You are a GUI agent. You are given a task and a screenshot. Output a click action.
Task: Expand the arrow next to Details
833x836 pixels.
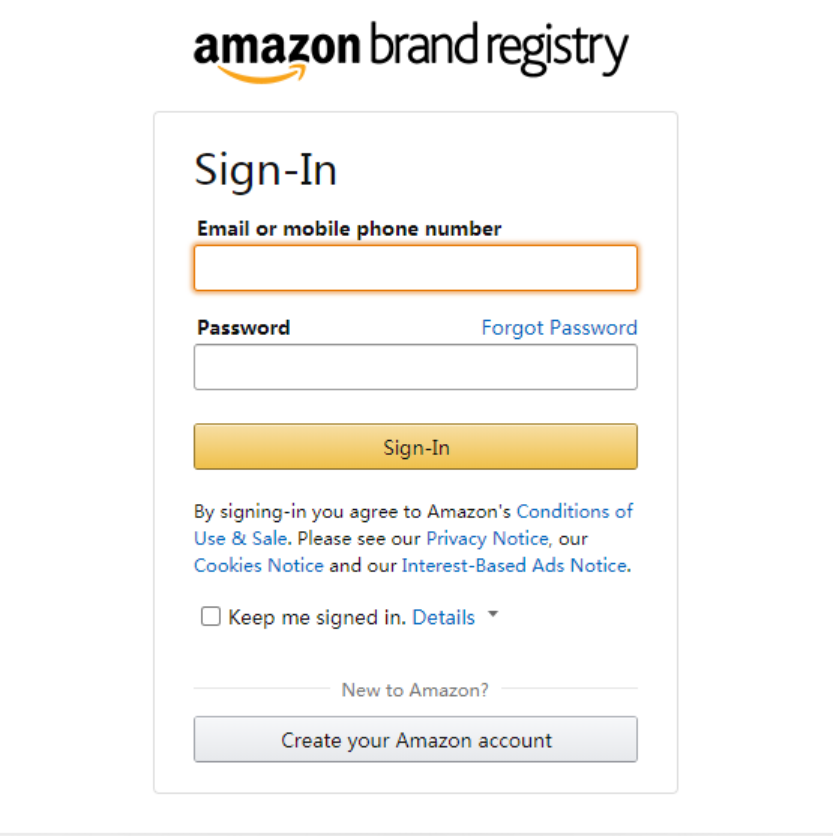[x=492, y=616]
